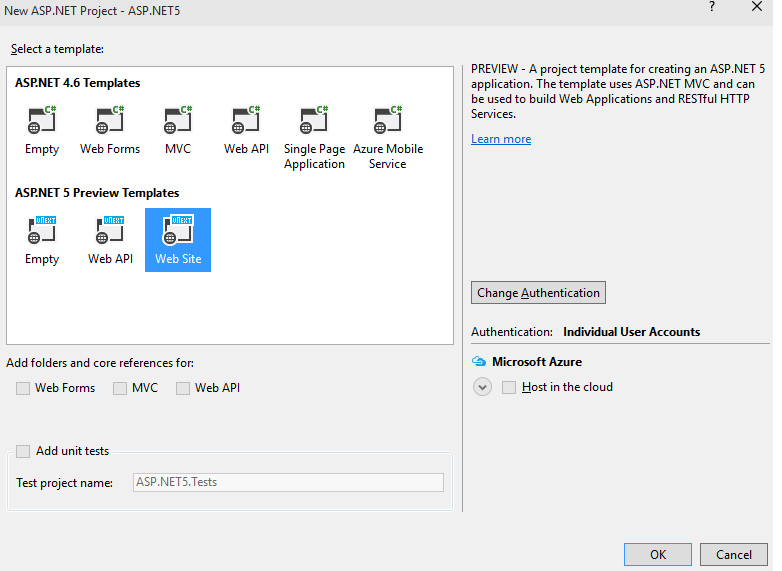The width and height of the screenshot is (782, 571).
Task: Choose the highlighted Web Site template
Action: pos(178,240)
